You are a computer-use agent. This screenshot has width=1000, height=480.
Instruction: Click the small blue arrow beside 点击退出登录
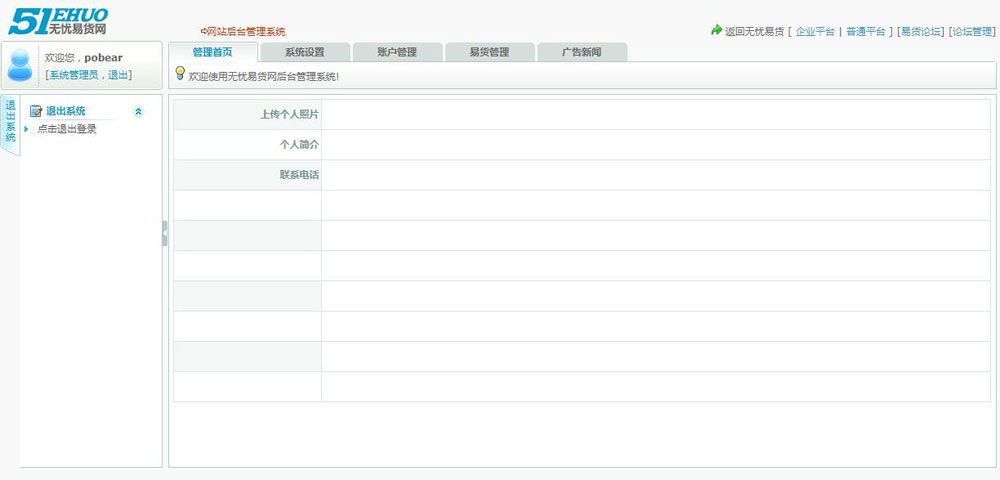click(26, 129)
